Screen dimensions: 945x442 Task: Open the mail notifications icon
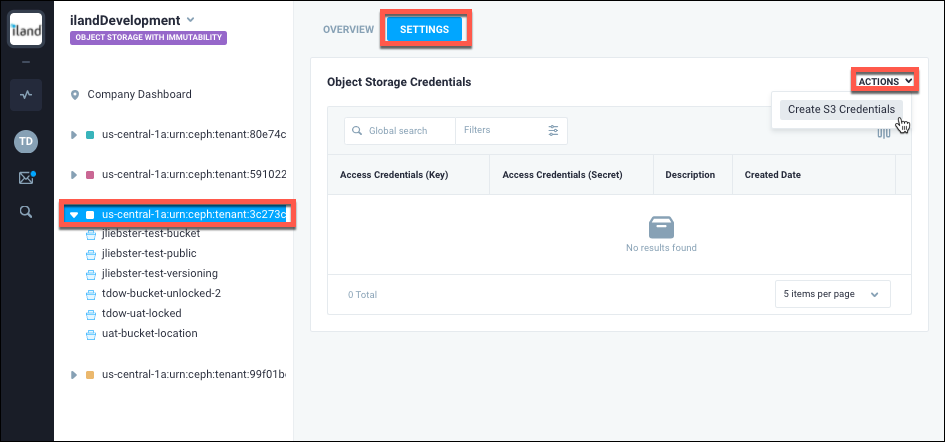26,178
